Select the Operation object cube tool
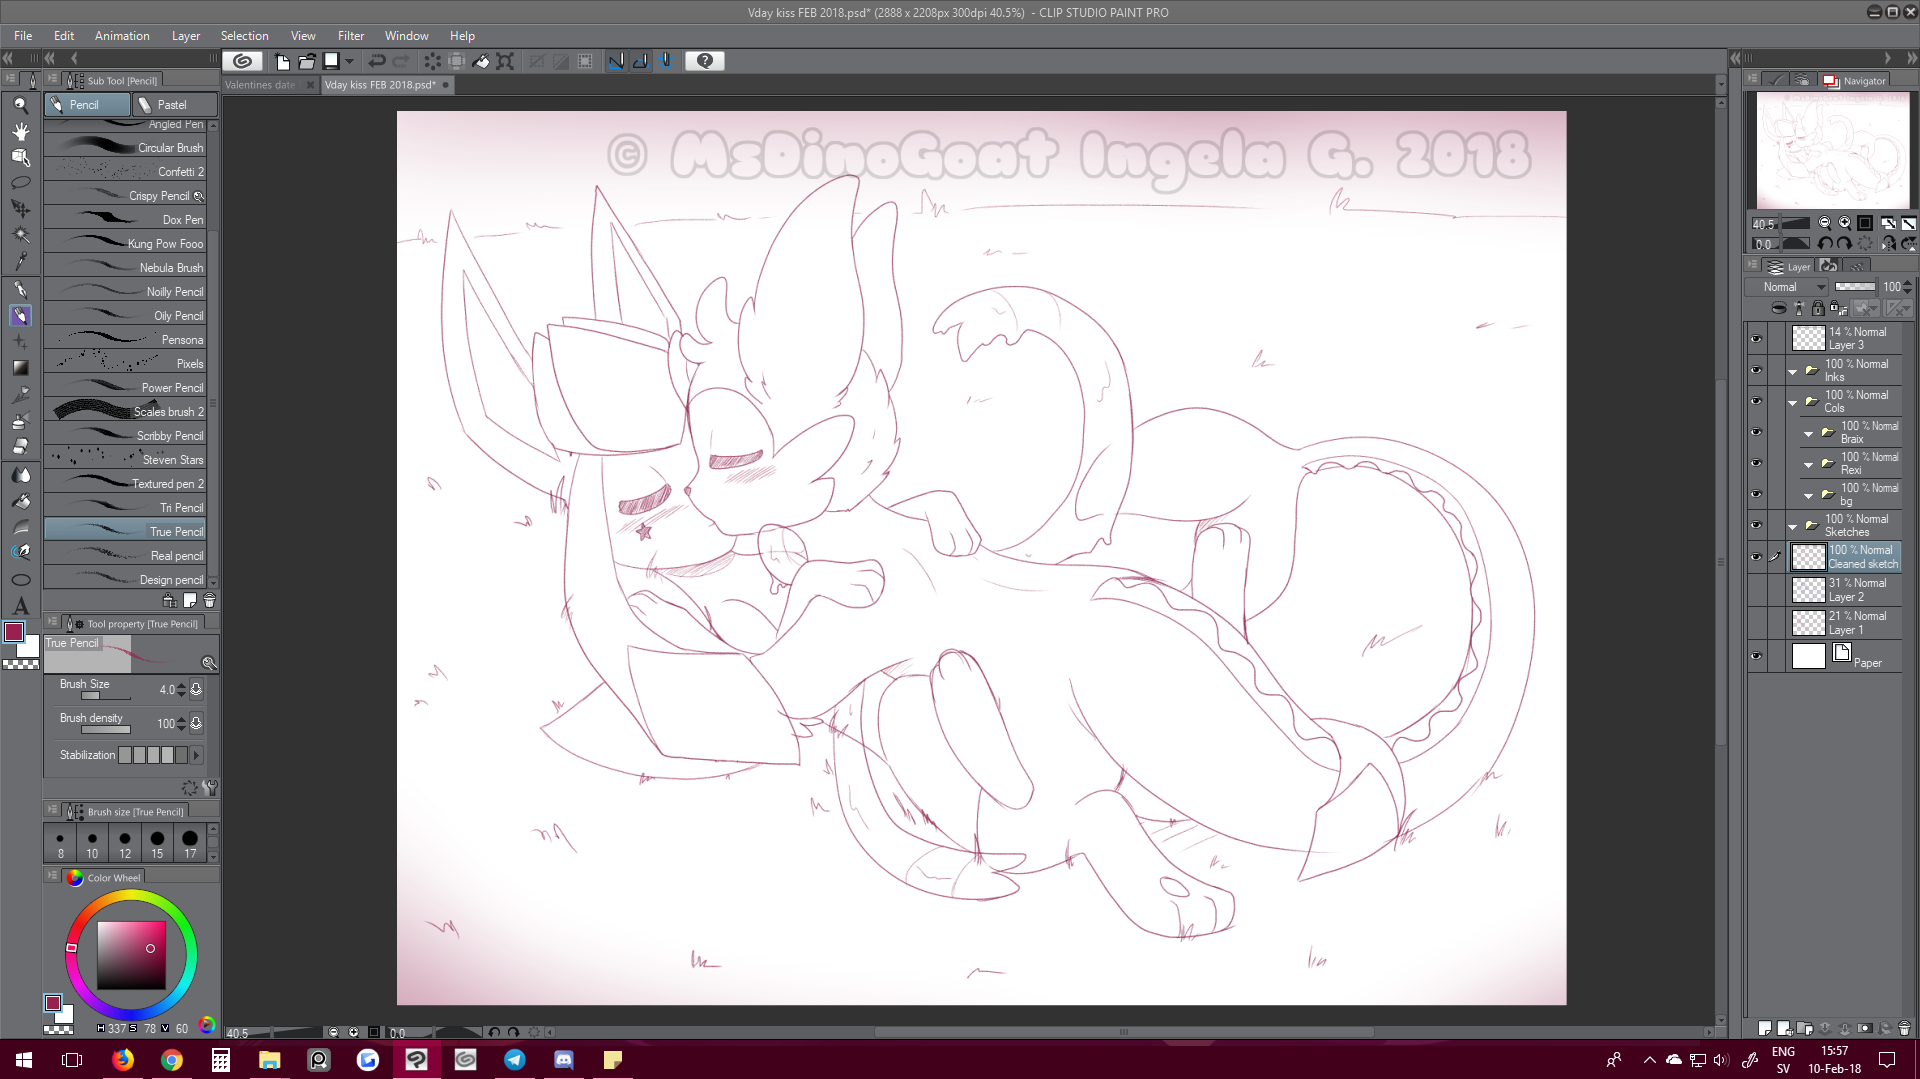 (x=20, y=157)
